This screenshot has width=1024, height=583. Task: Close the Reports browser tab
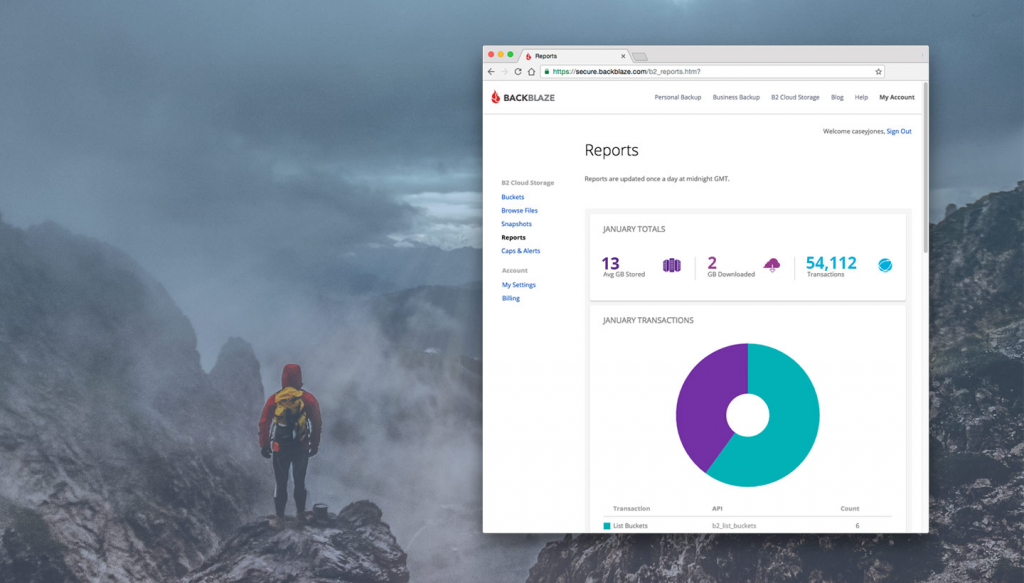623,56
